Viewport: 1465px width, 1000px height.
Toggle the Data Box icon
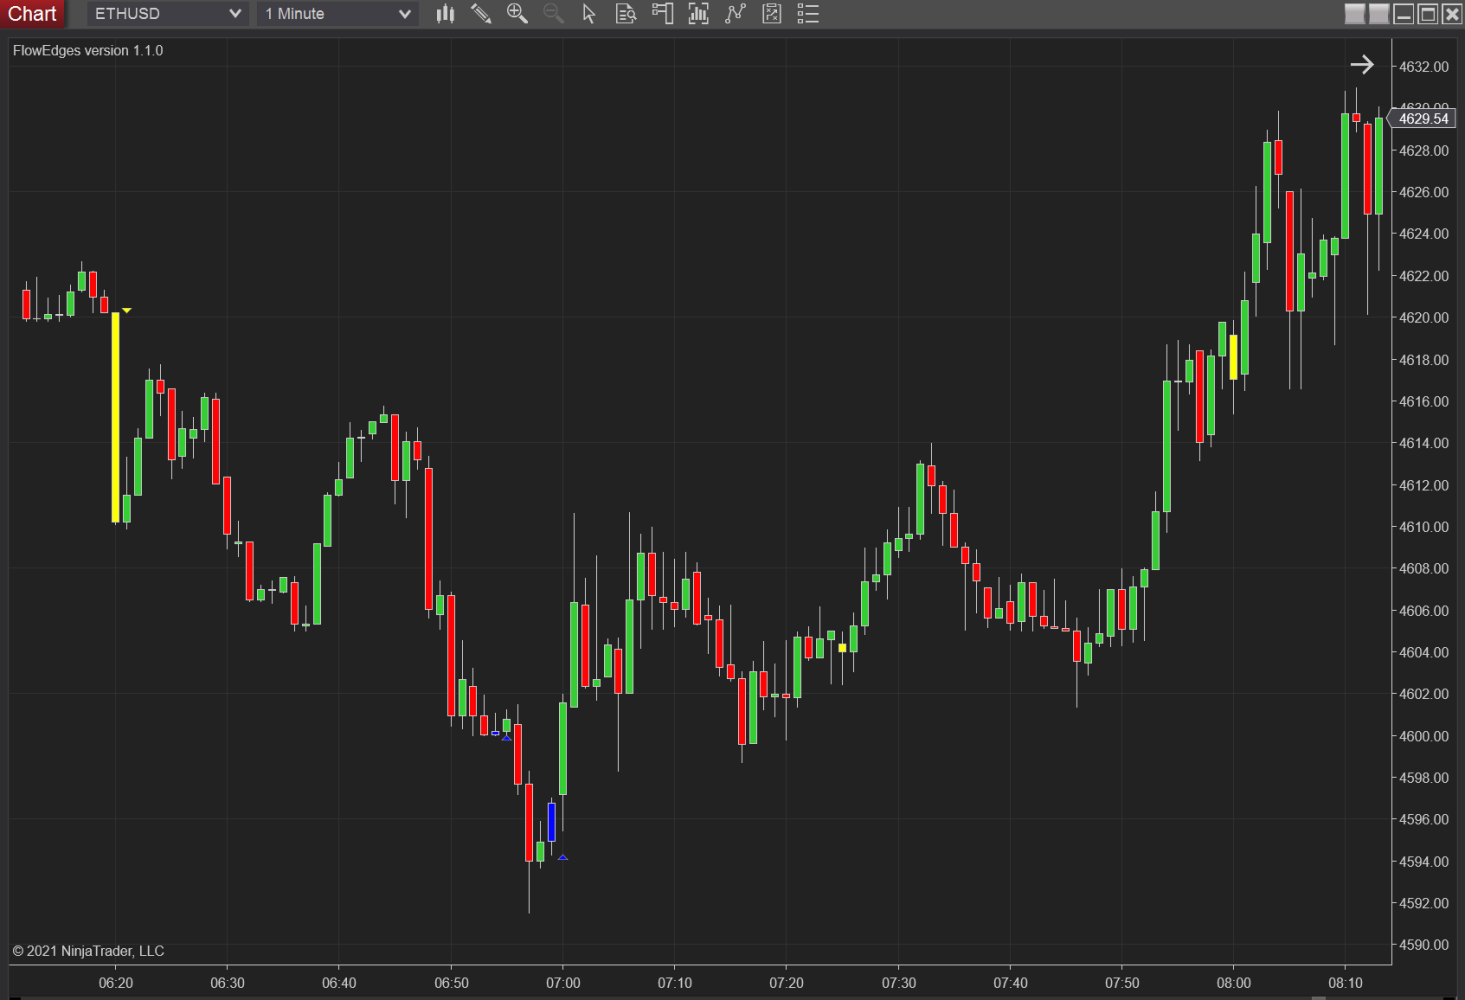(626, 14)
